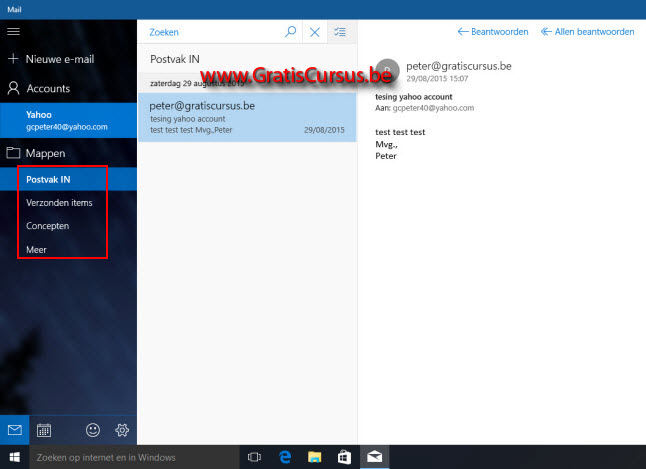Click the Mail app taskbar icon
The image size is (646, 469).
pos(374,457)
